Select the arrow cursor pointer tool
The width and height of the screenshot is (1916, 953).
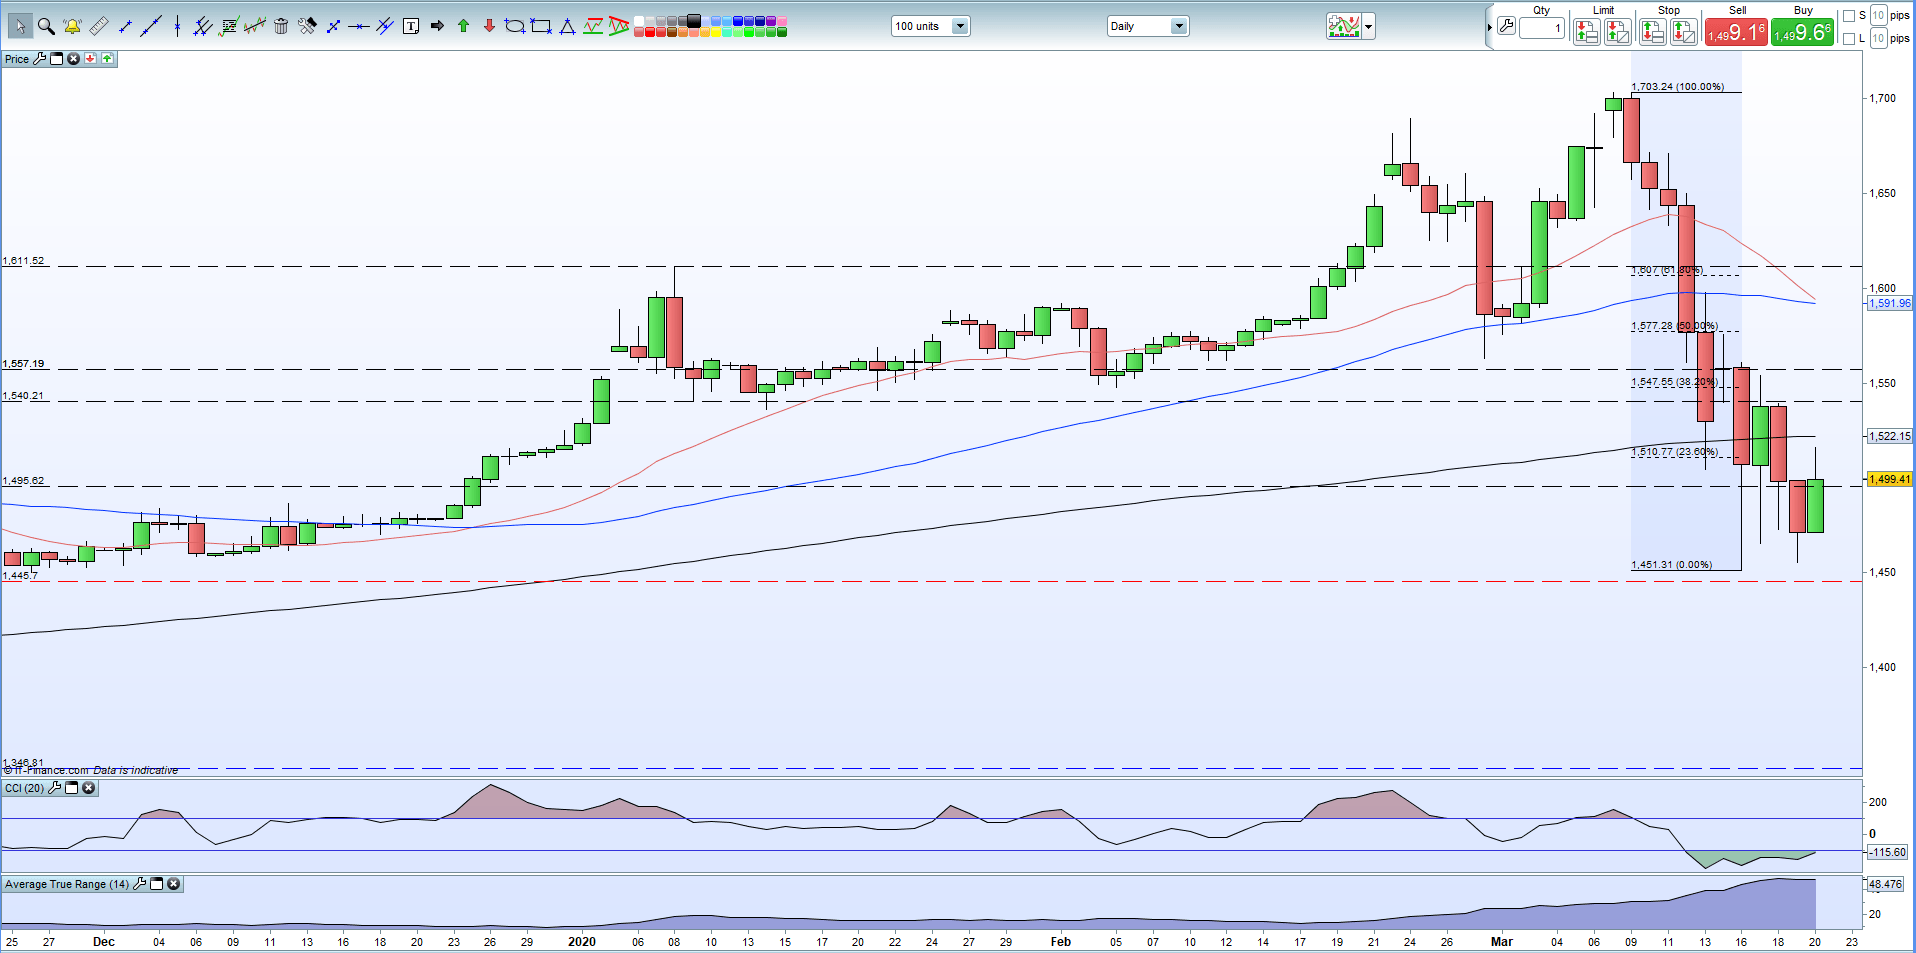20,26
